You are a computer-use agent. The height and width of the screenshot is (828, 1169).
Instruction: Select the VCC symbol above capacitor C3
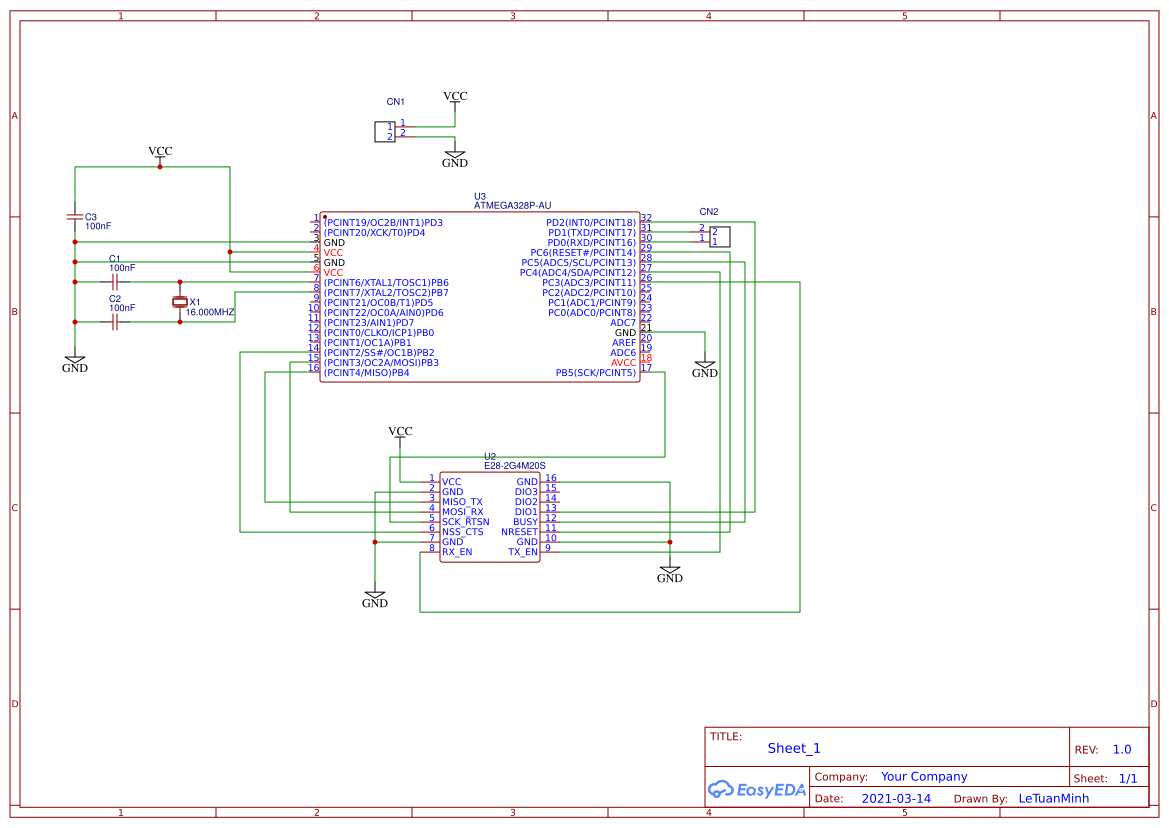click(x=160, y=152)
